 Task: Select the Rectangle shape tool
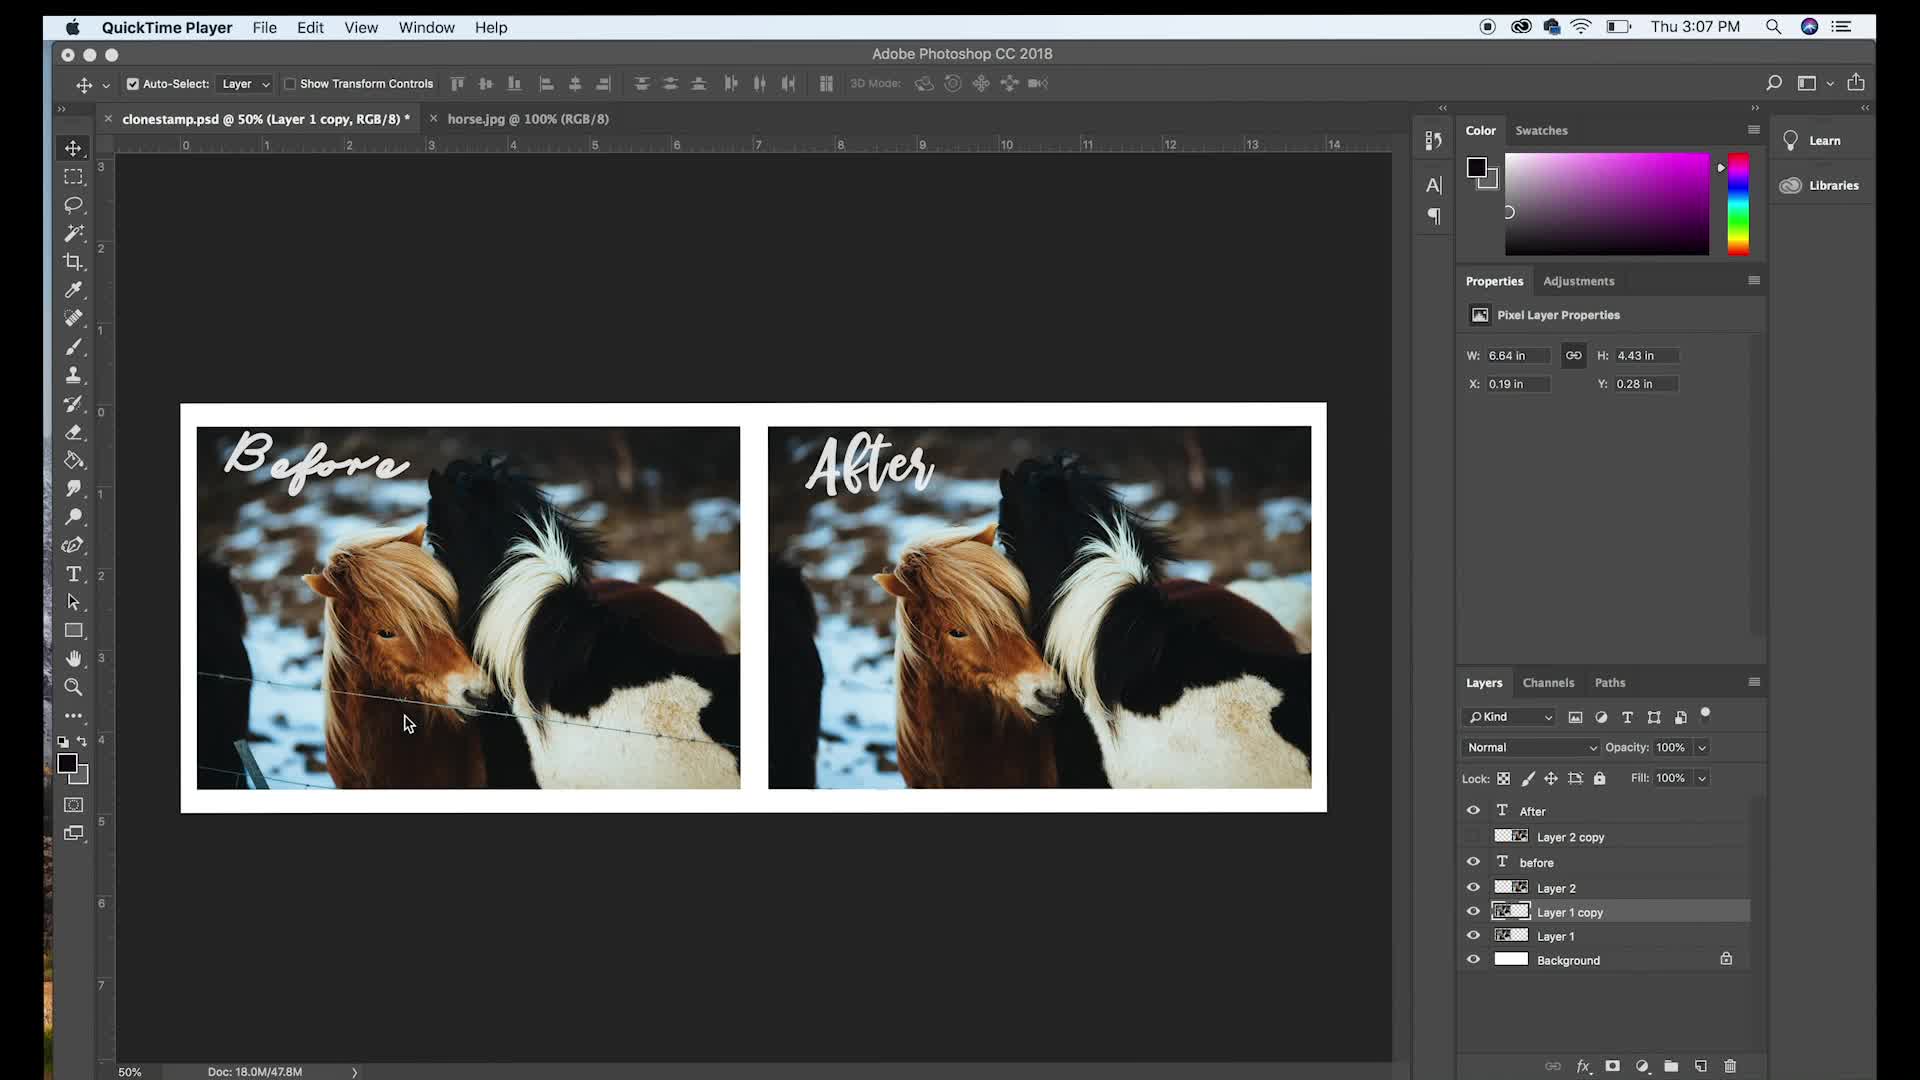click(73, 631)
